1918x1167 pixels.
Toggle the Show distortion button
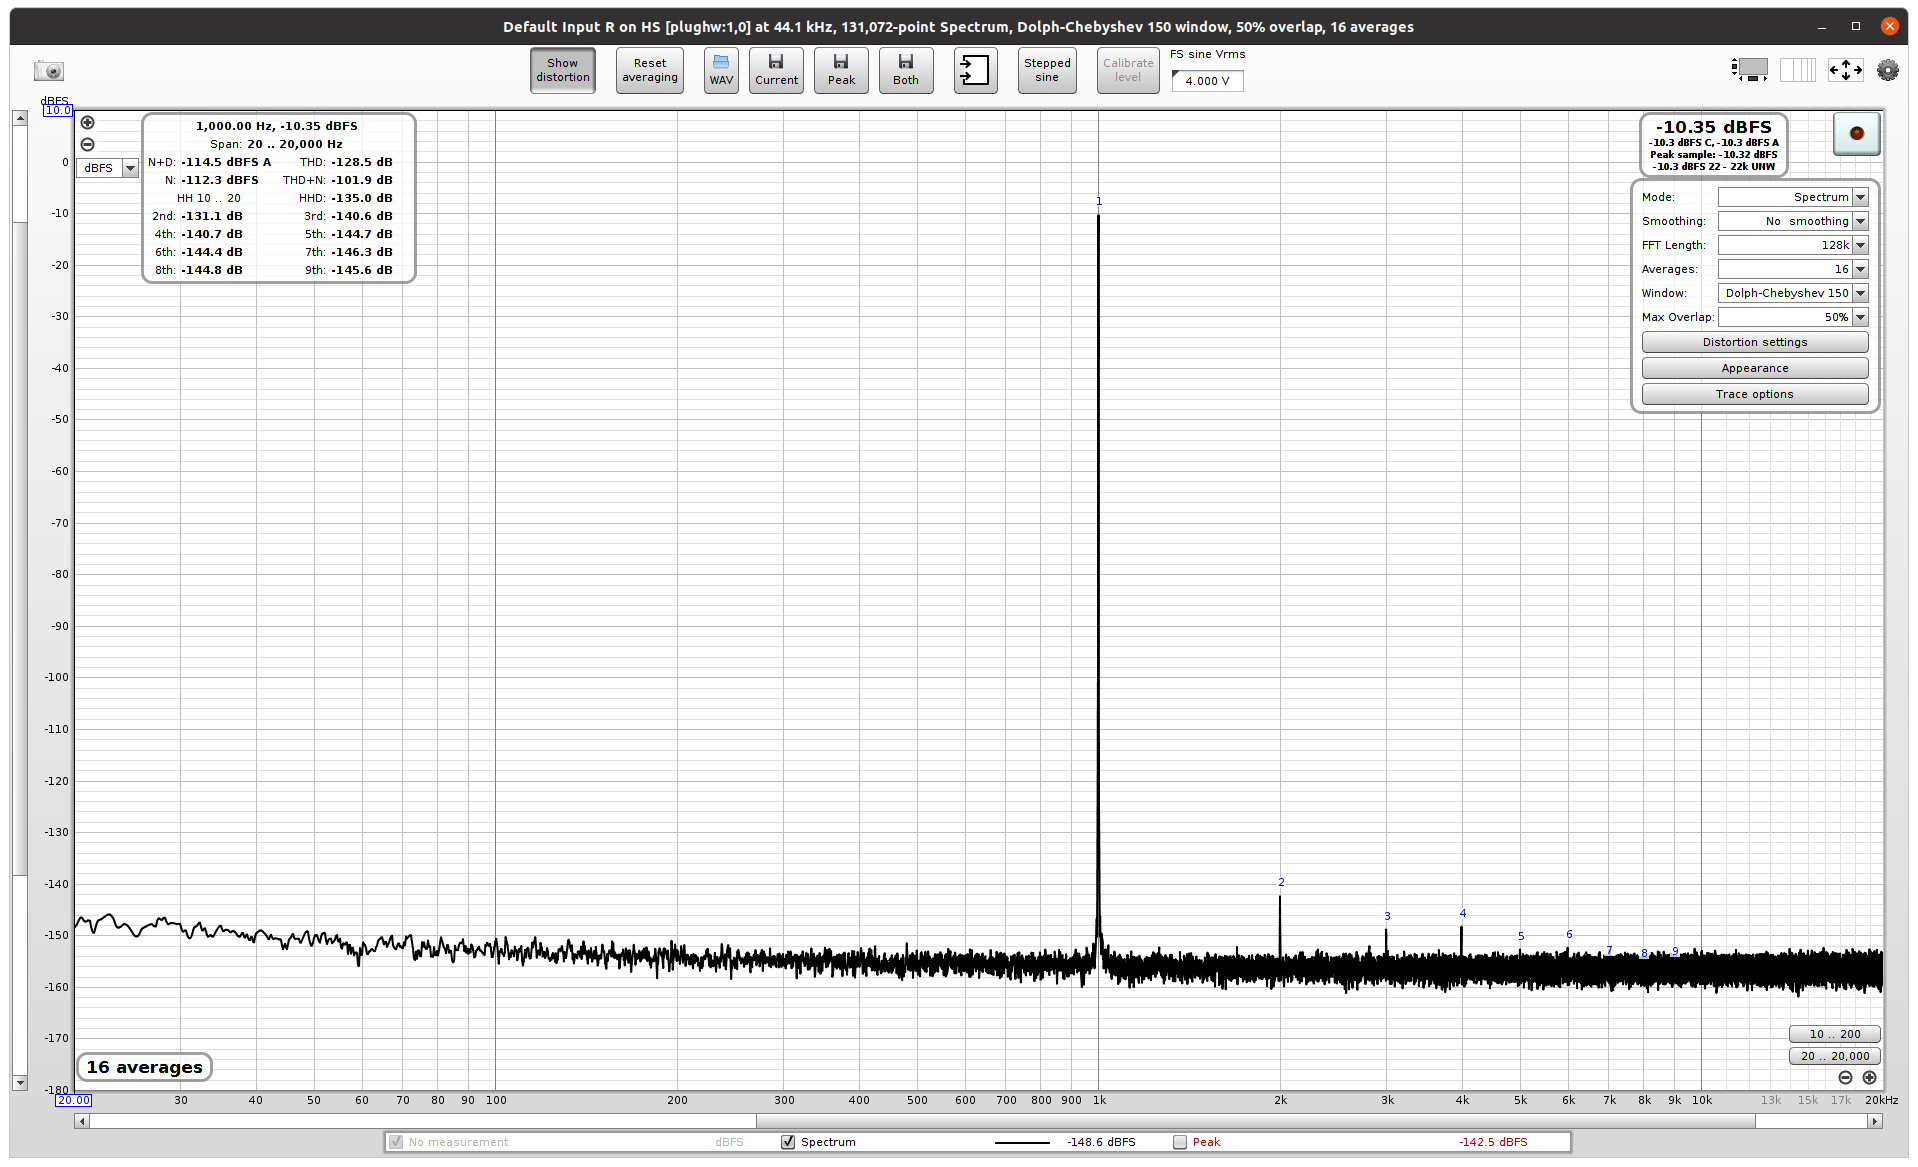click(563, 70)
